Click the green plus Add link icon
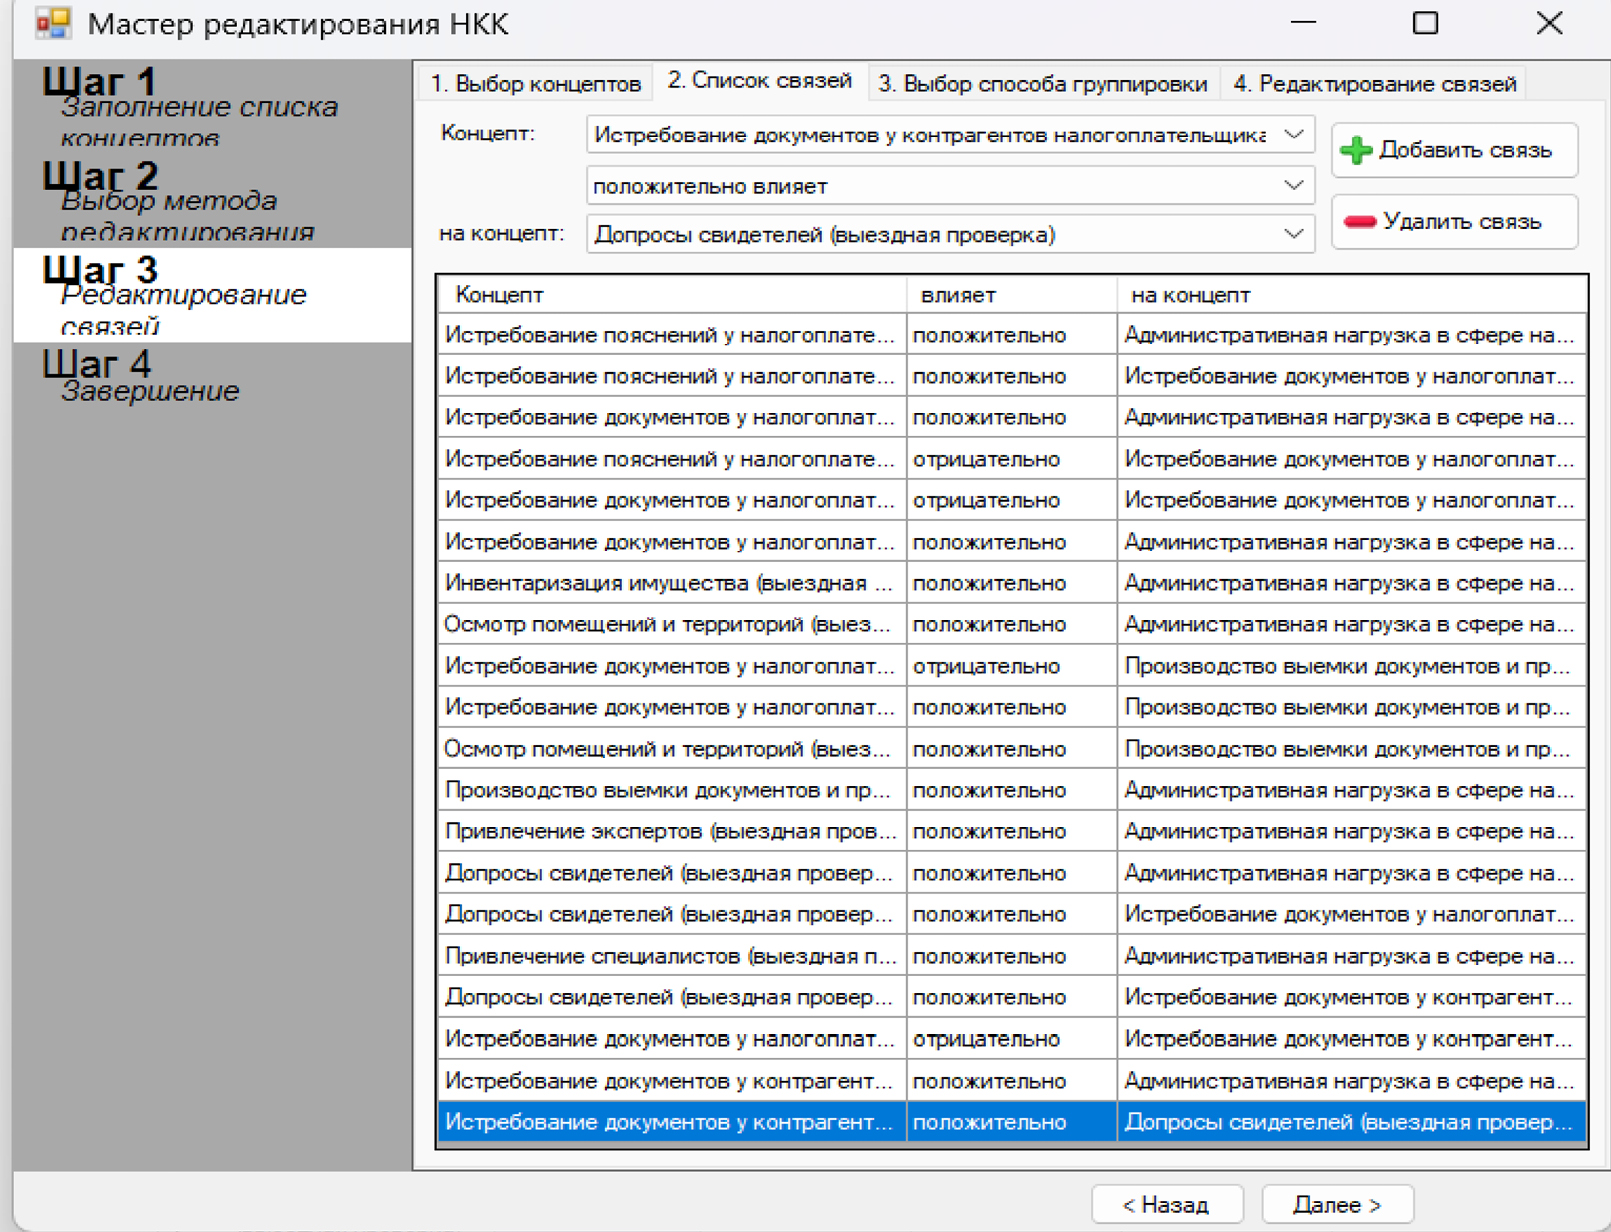1611x1232 pixels. [1356, 150]
